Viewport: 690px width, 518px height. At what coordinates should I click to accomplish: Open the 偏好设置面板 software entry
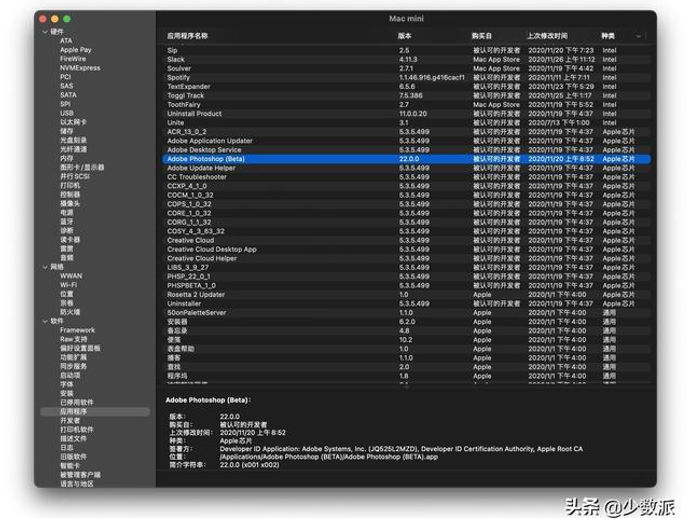point(80,348)
